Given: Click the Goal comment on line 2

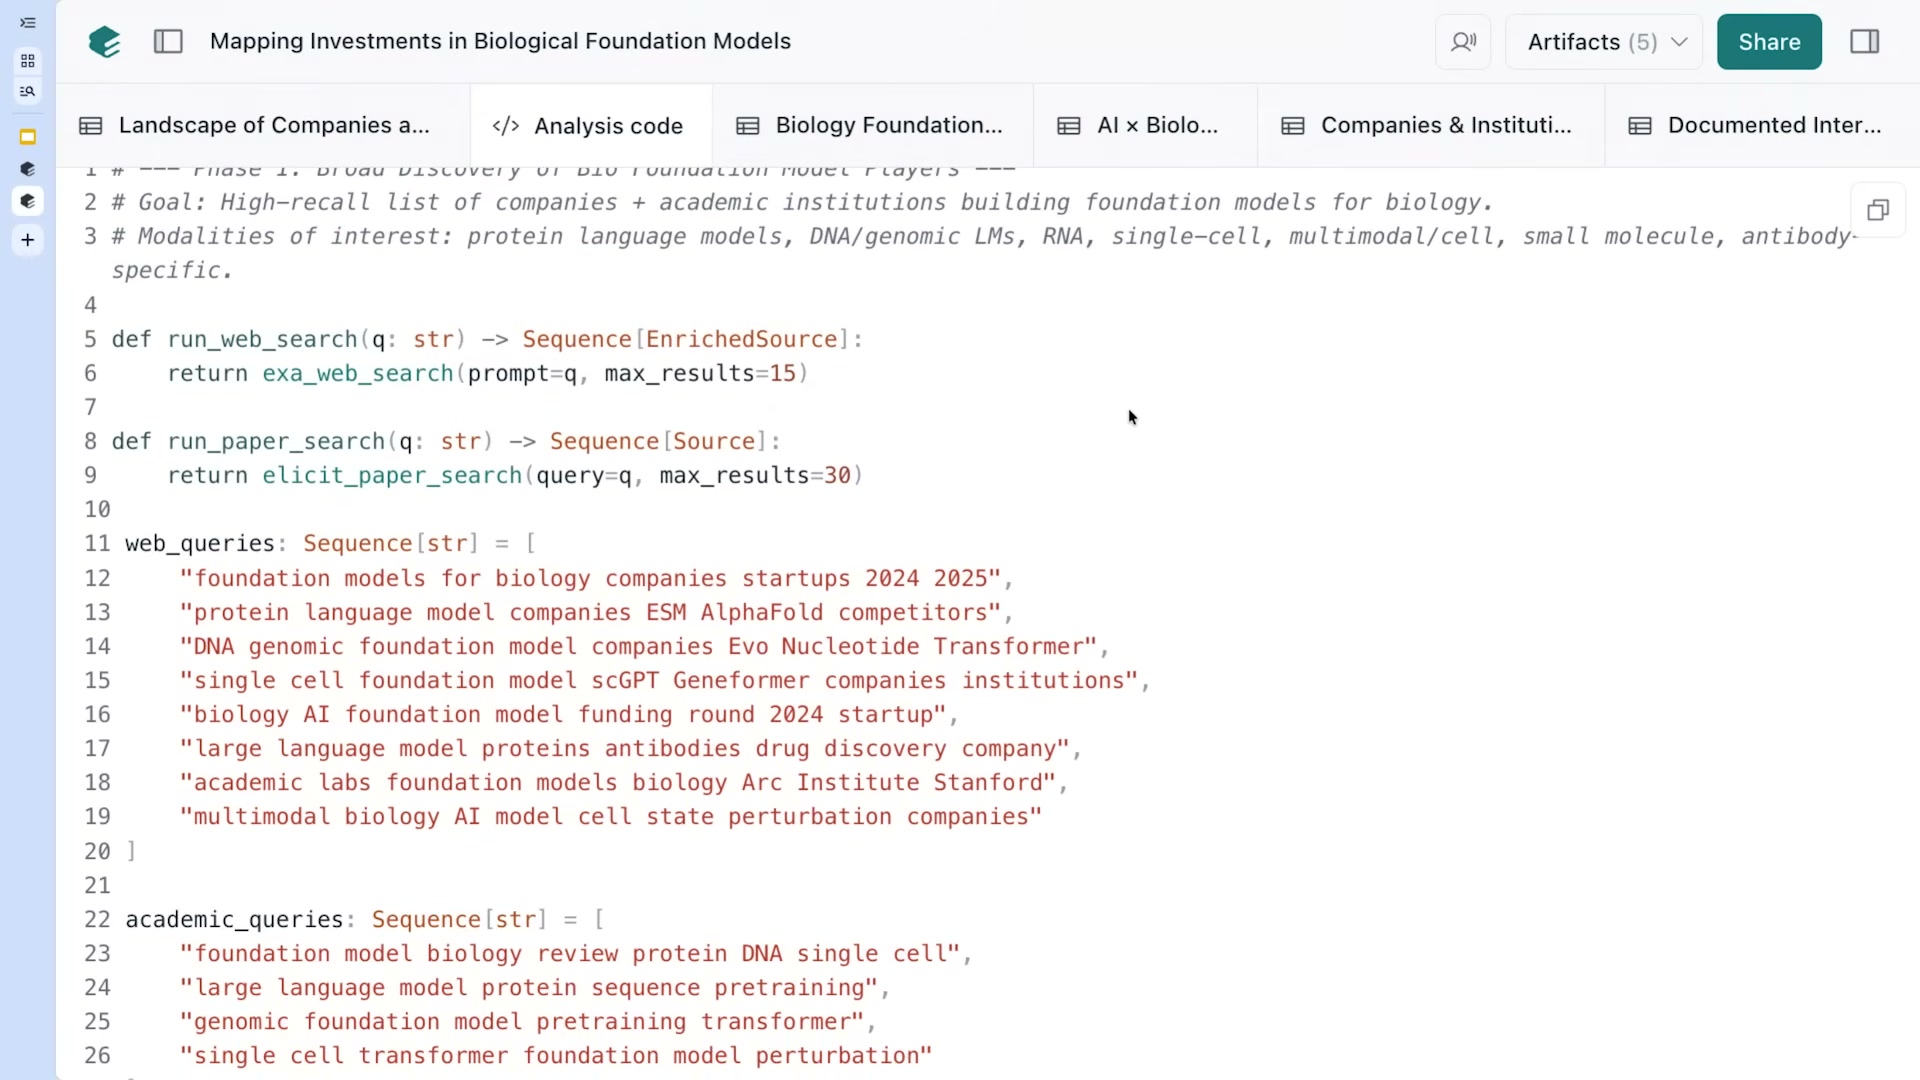Looking at the screenshot, I should coord(802,203).
